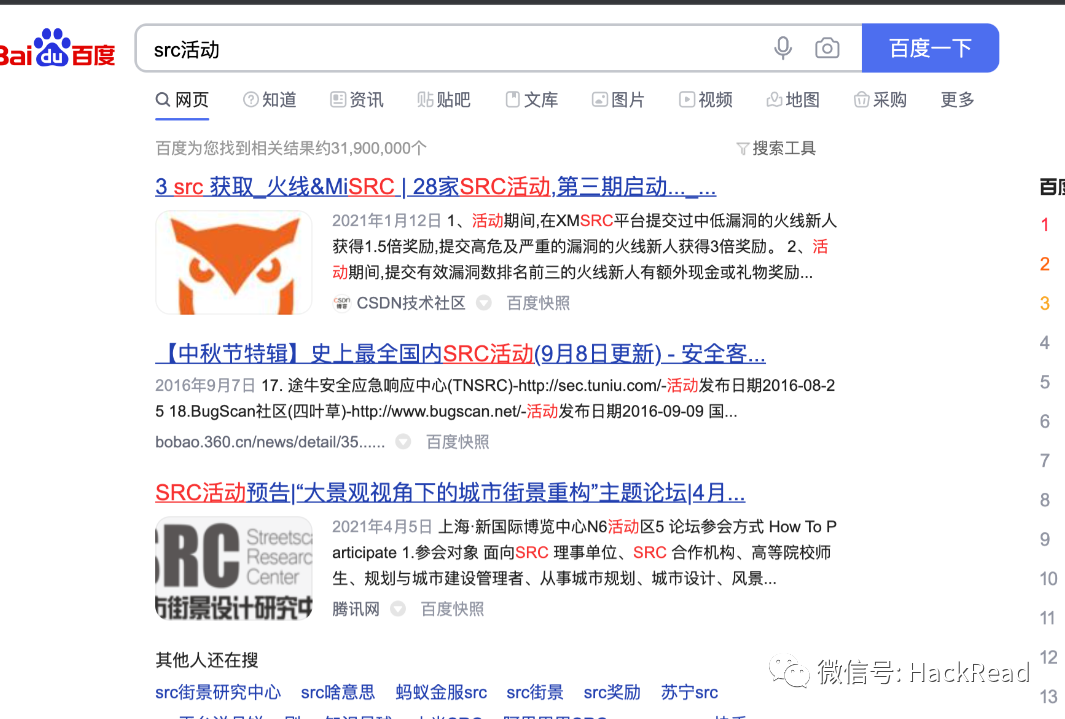Screen dimensions: 1065x719
Task: Click the Baidu logo
Action: (x=57, y=48)
